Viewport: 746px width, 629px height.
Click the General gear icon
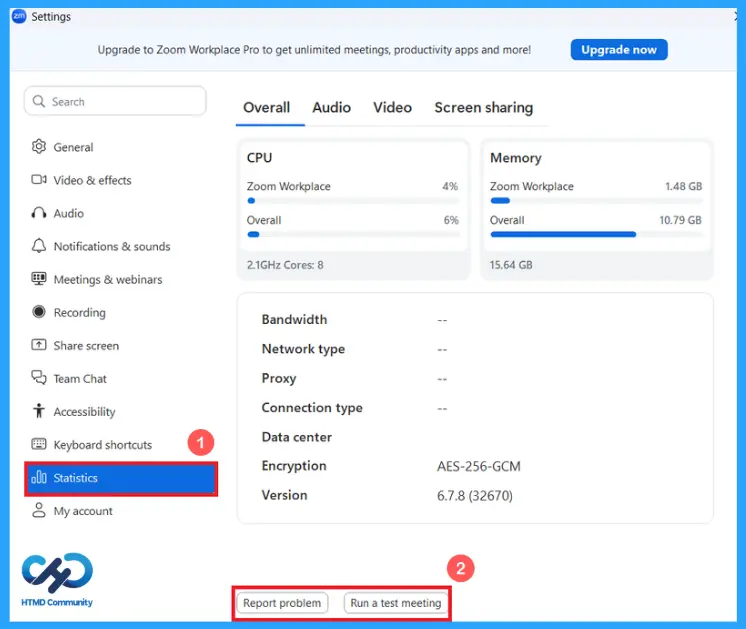click(39, 147)
